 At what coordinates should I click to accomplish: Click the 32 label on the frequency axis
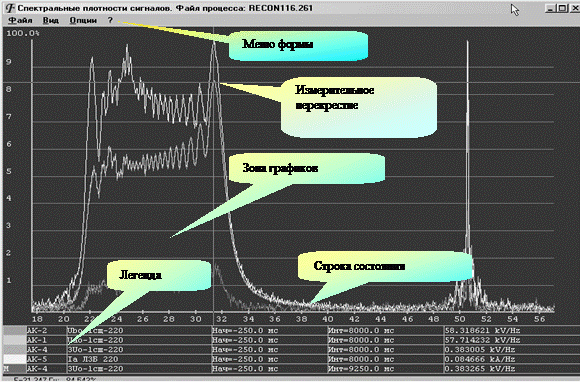pos(222,319)
